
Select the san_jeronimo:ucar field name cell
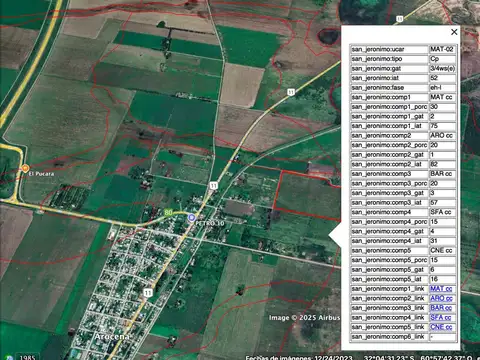[x=389, y=49]
